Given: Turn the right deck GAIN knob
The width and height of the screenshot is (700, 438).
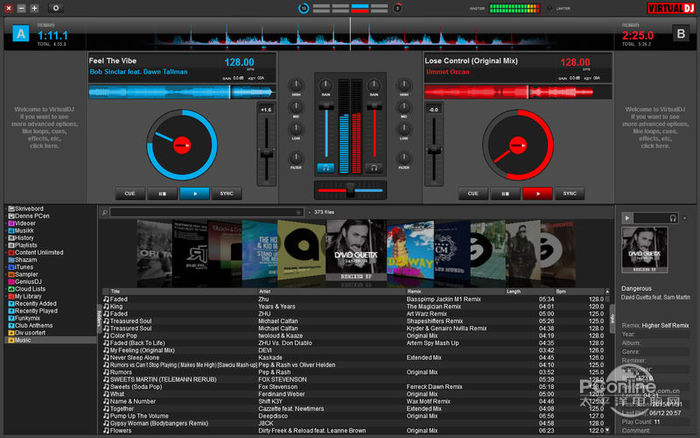Looking at the screenshot, I should tap(374, 85).
